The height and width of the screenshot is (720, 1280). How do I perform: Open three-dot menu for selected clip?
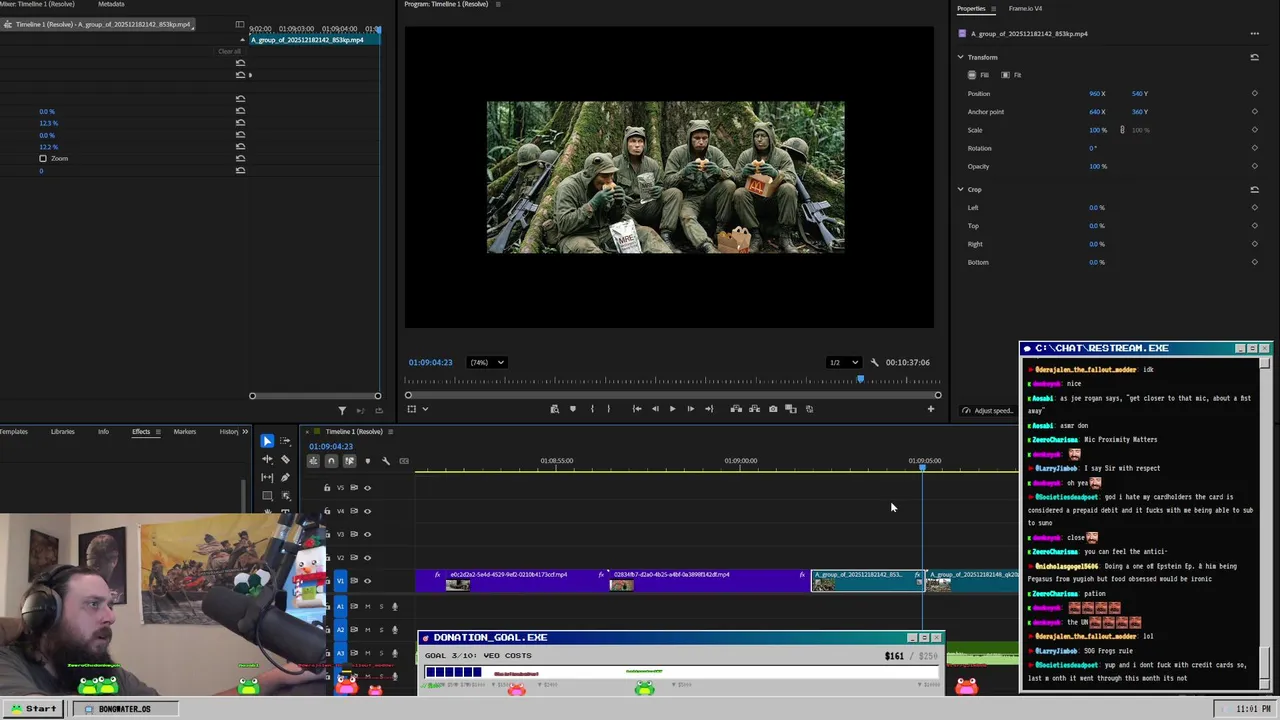[x=1254, y=34]
